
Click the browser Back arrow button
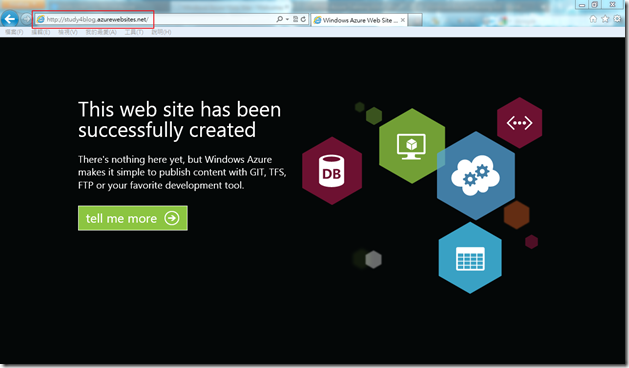click(9, 18)
